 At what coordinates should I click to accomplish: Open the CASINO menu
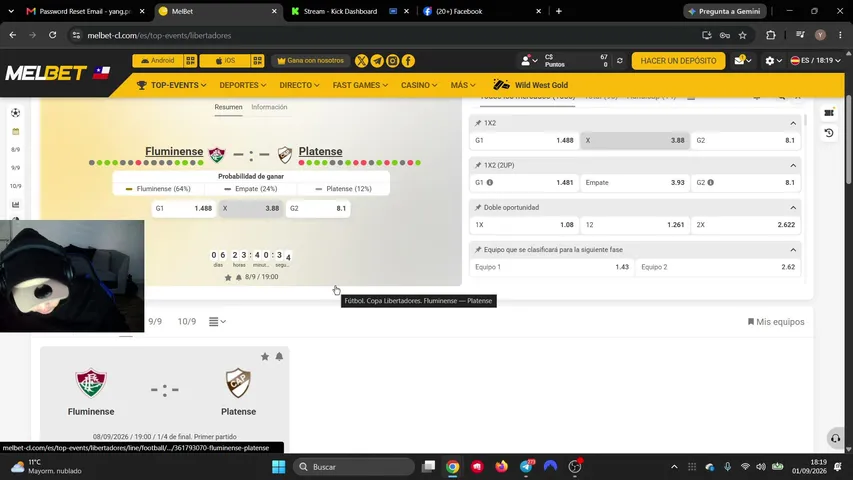click(x=419, y=85)
